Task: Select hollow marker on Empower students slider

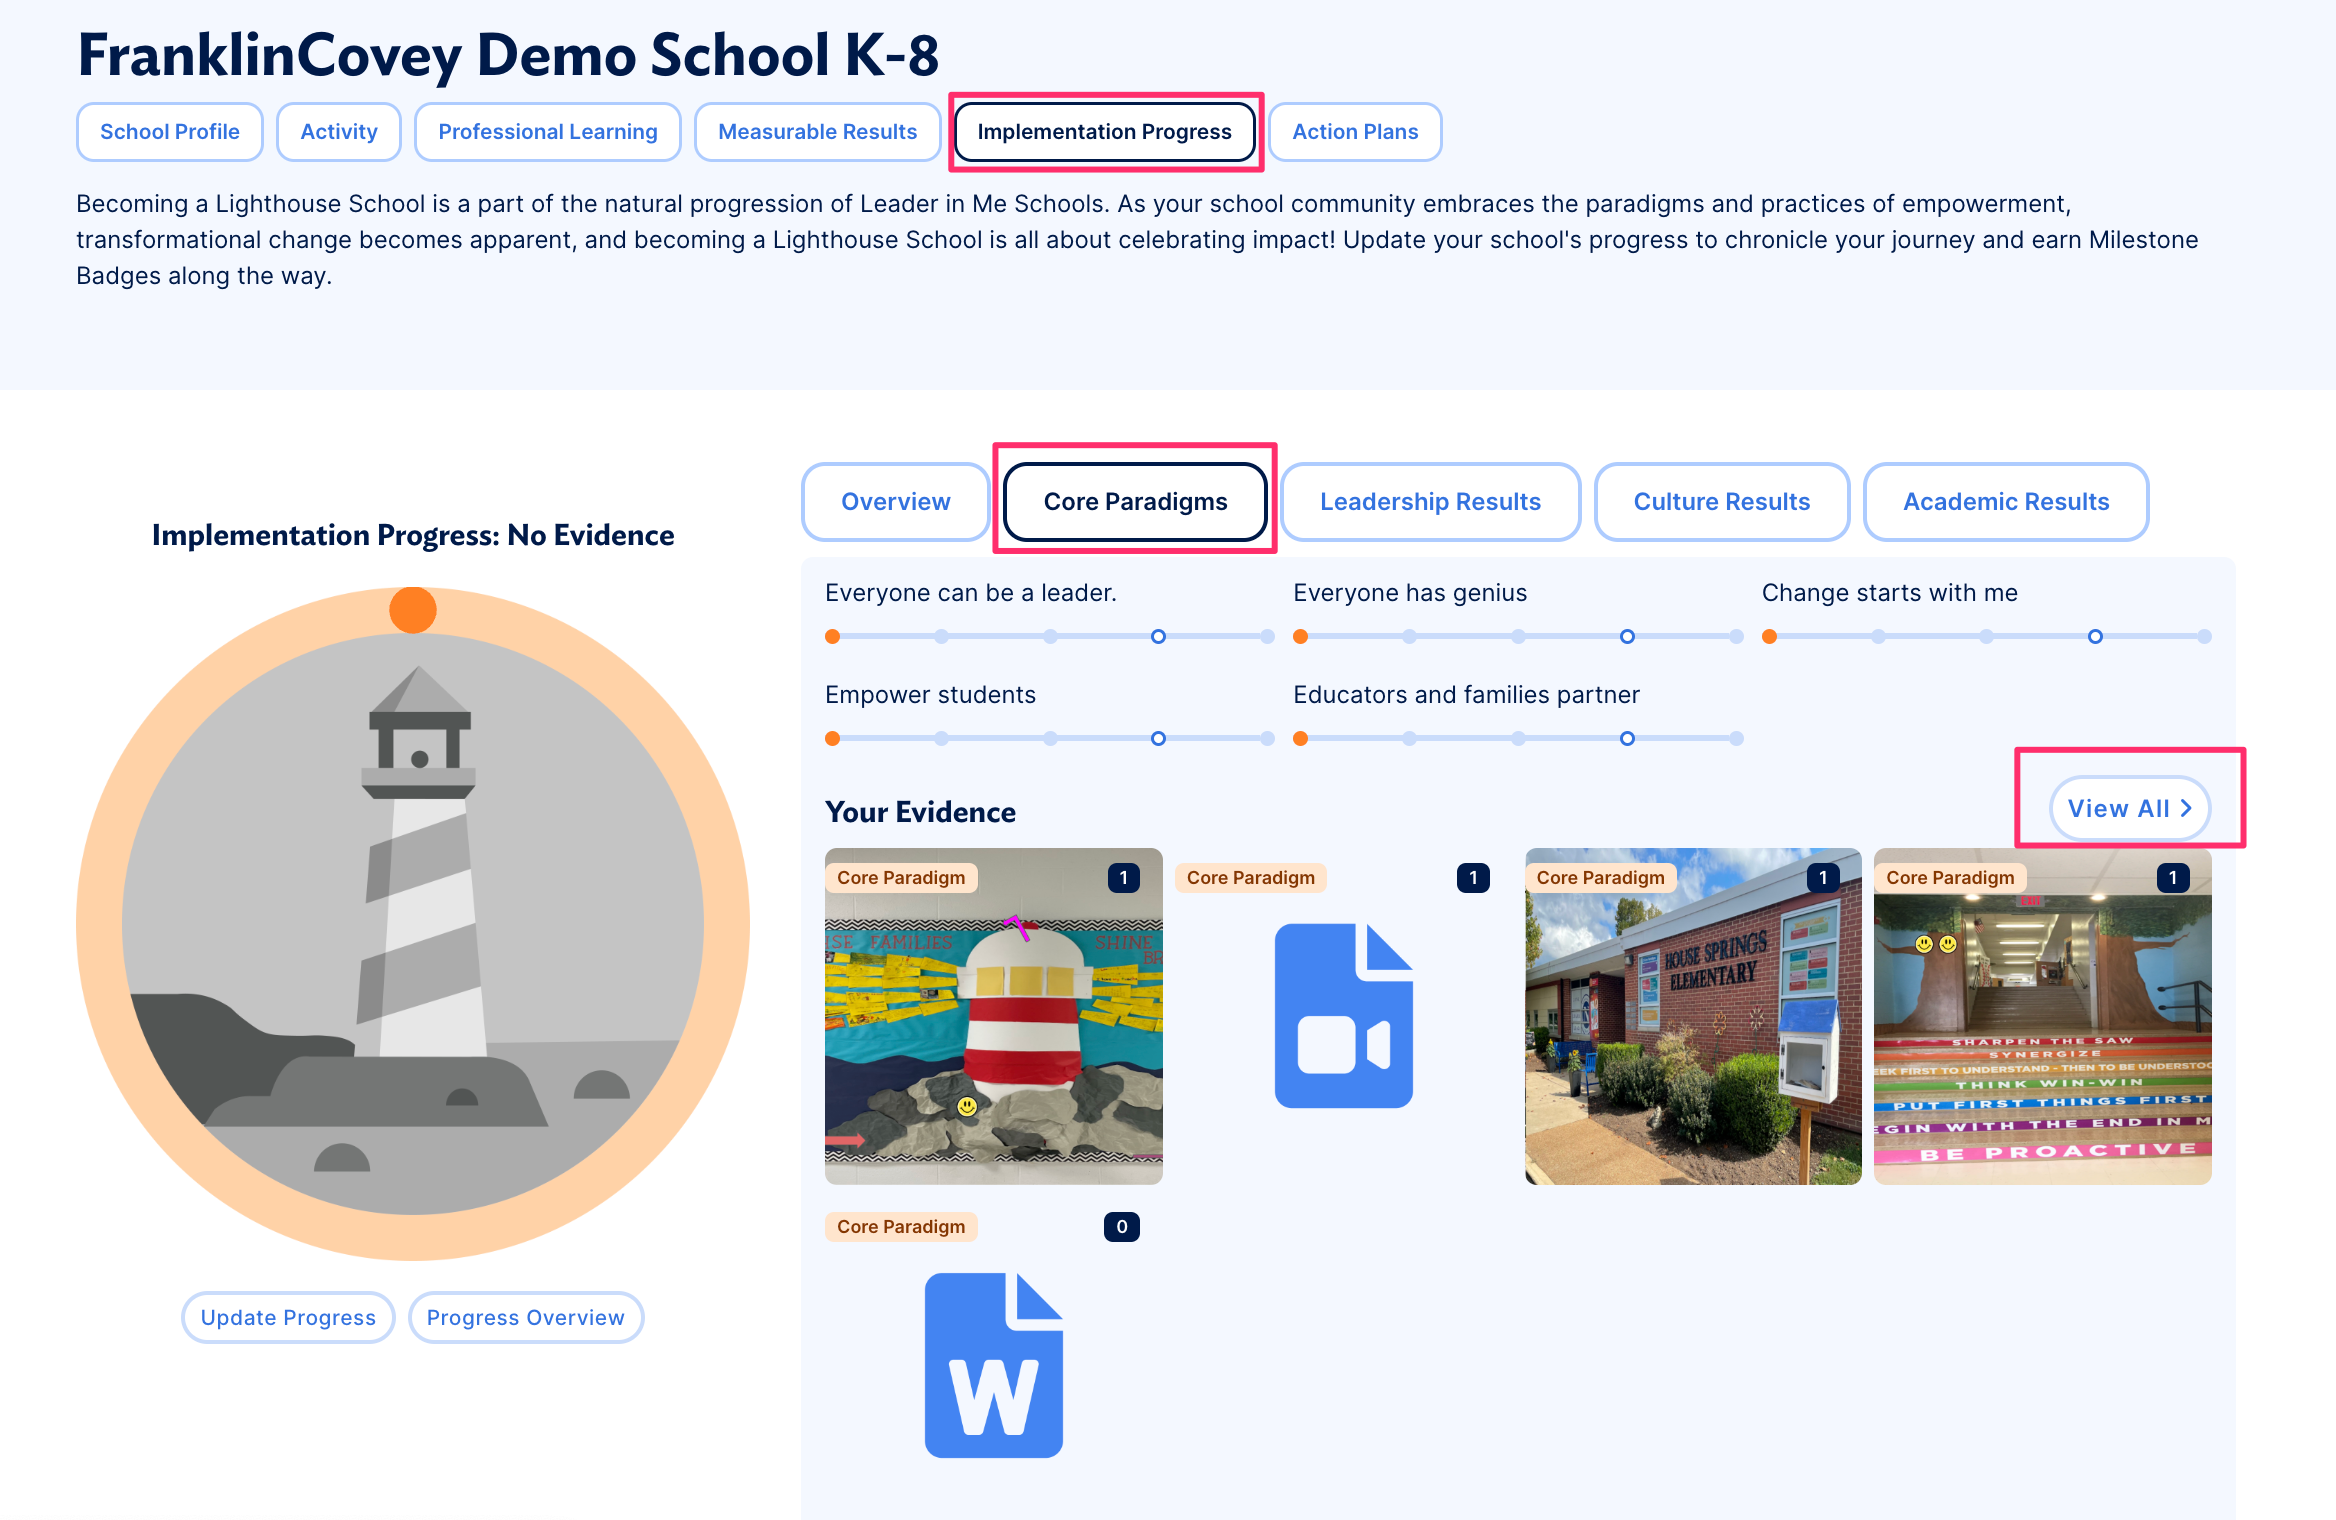Action: pyautogui.click(x=1158, y=739)
